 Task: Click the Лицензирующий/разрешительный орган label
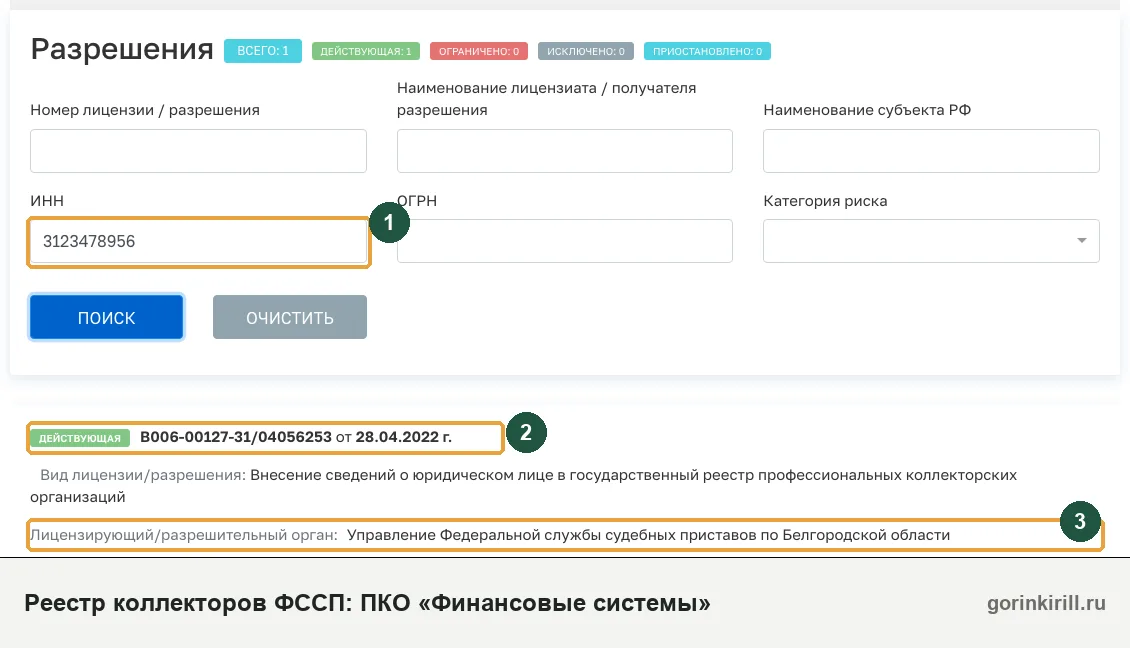point(184,535)
